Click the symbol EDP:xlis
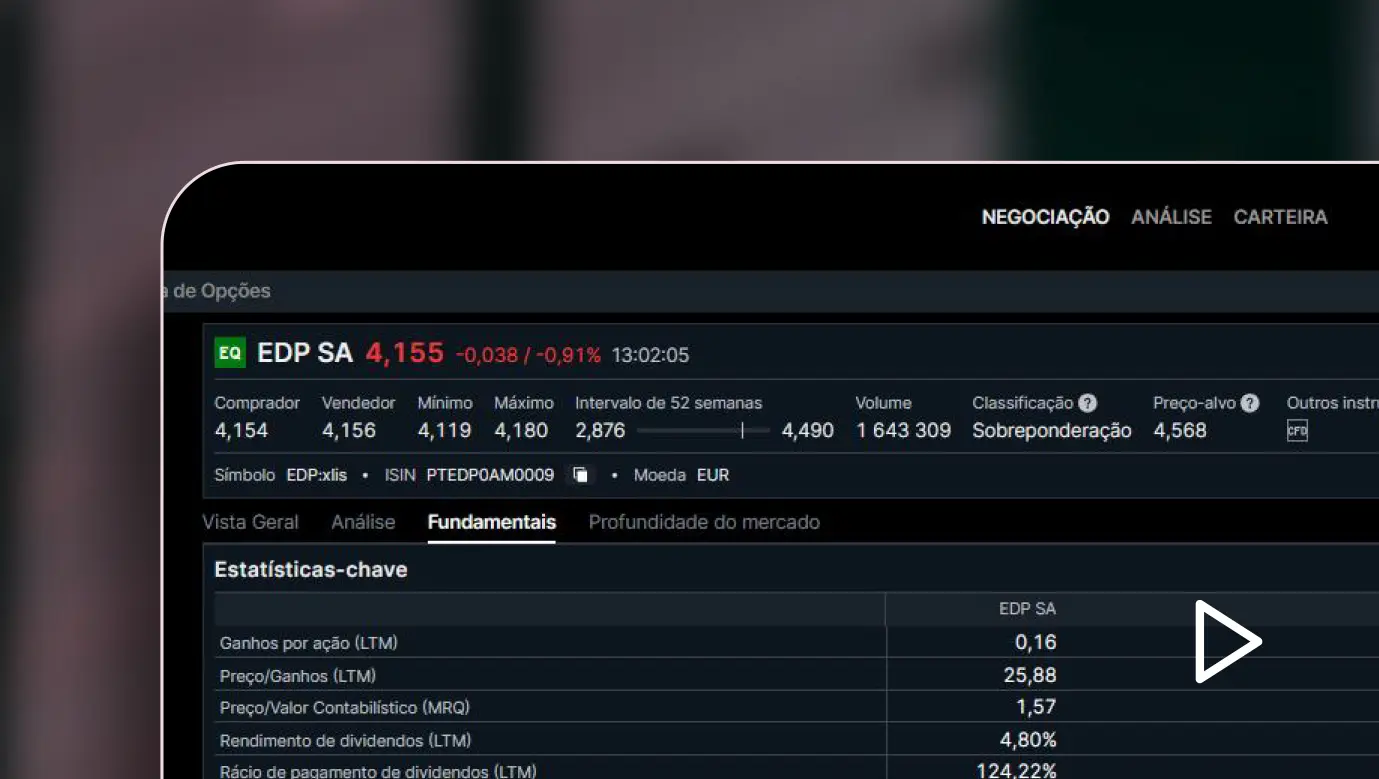 pos(316,475)
